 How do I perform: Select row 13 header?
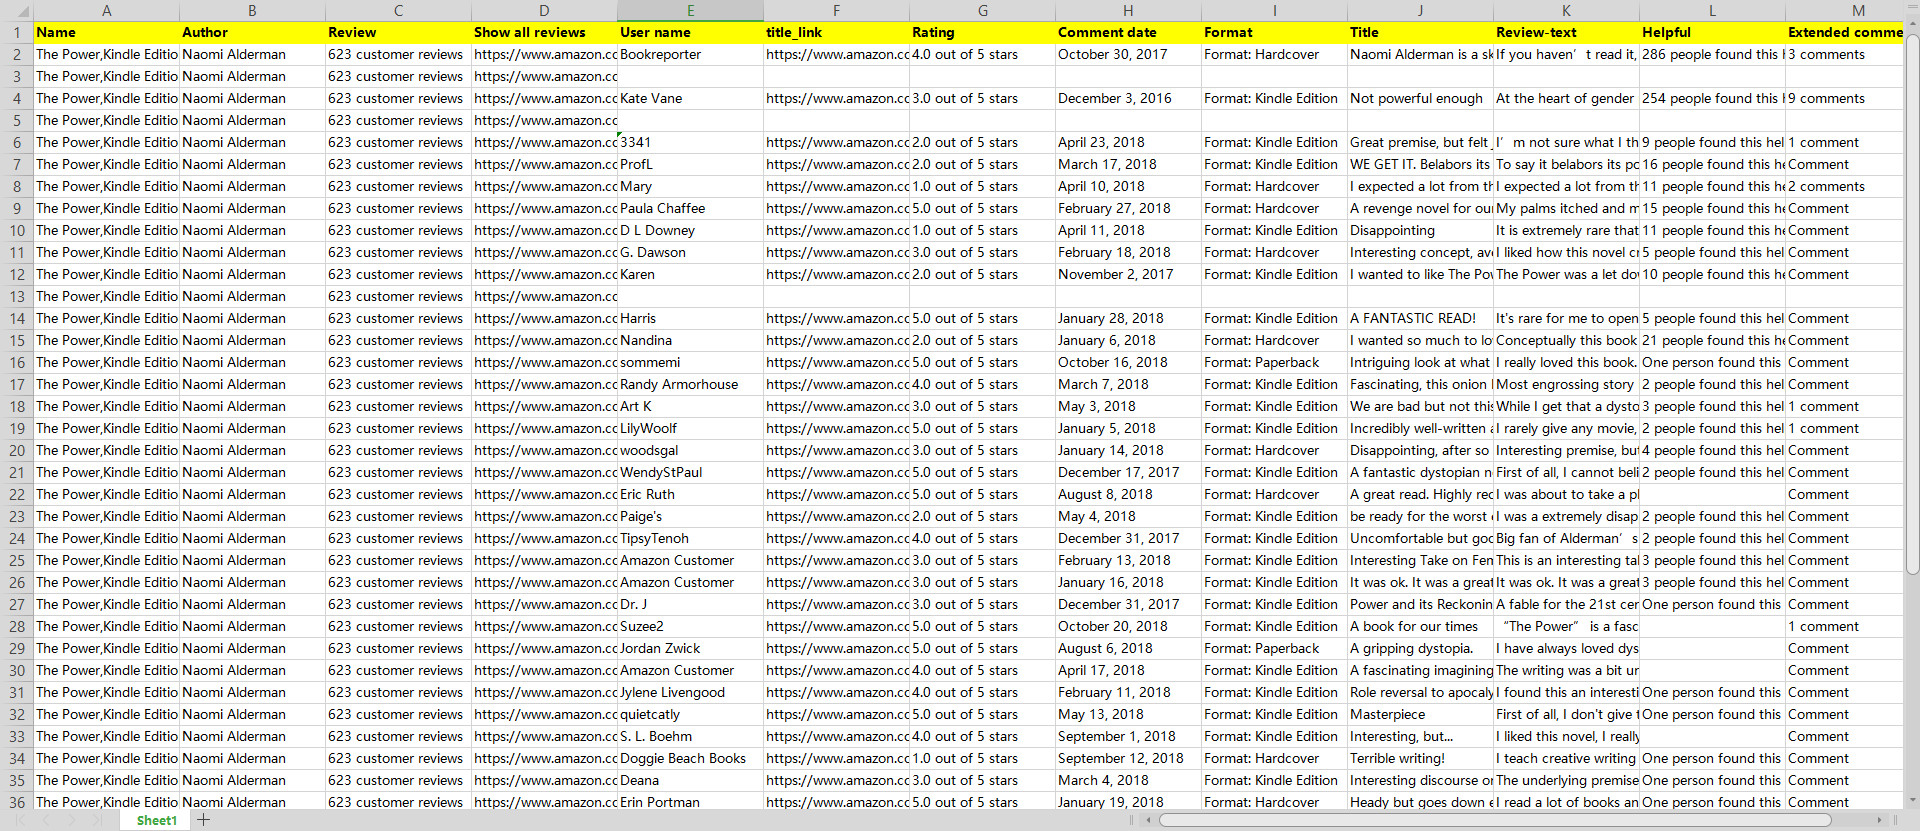click(x=16, y=296)
